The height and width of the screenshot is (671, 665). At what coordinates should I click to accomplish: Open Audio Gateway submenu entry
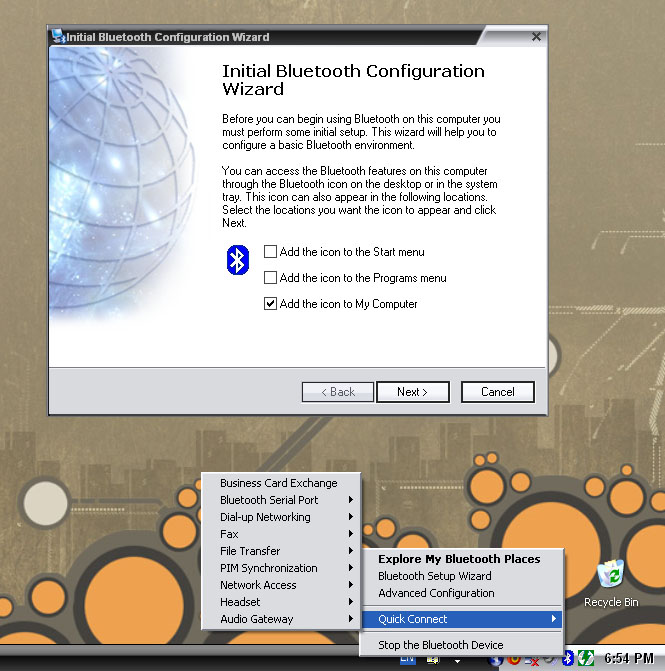281,619
